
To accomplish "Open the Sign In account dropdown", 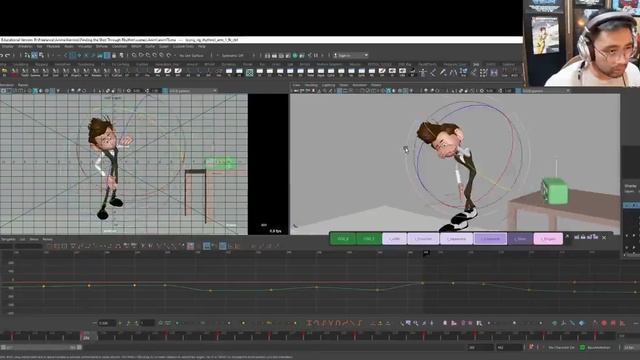I will point(351,55).
